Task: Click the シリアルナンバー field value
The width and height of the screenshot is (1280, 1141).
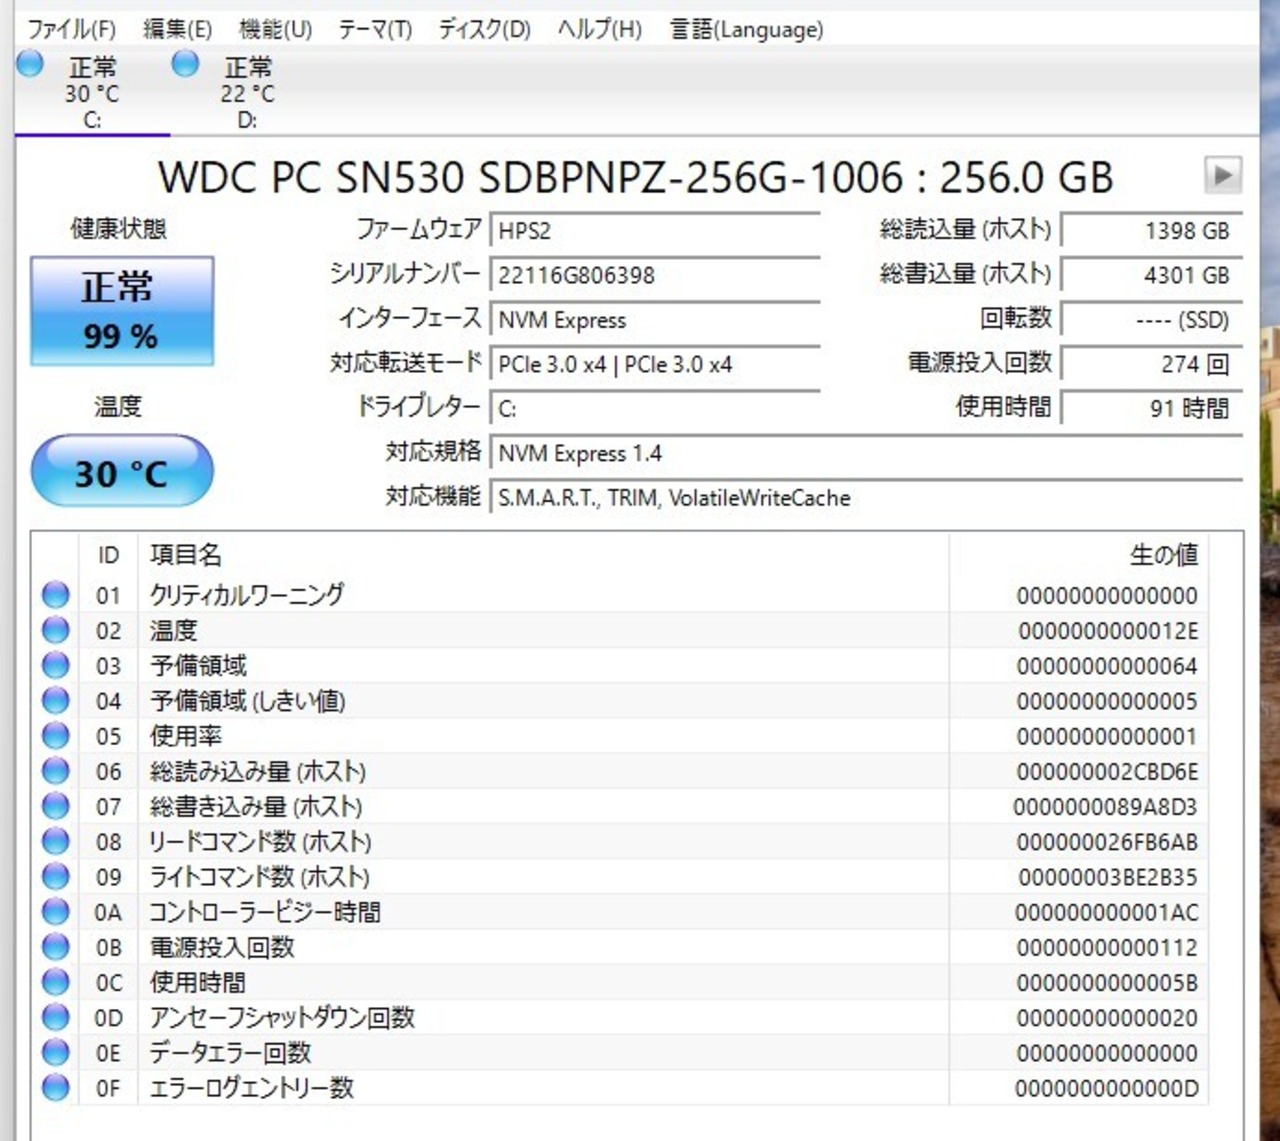Action: point(655,276)
